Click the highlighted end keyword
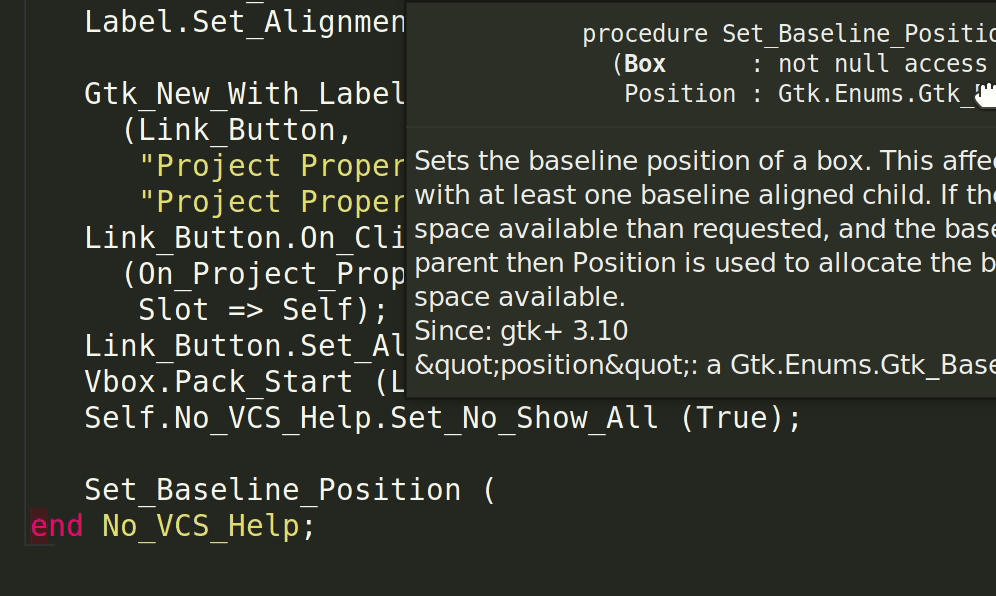The image size is (996, 596). tap(57, 526)
